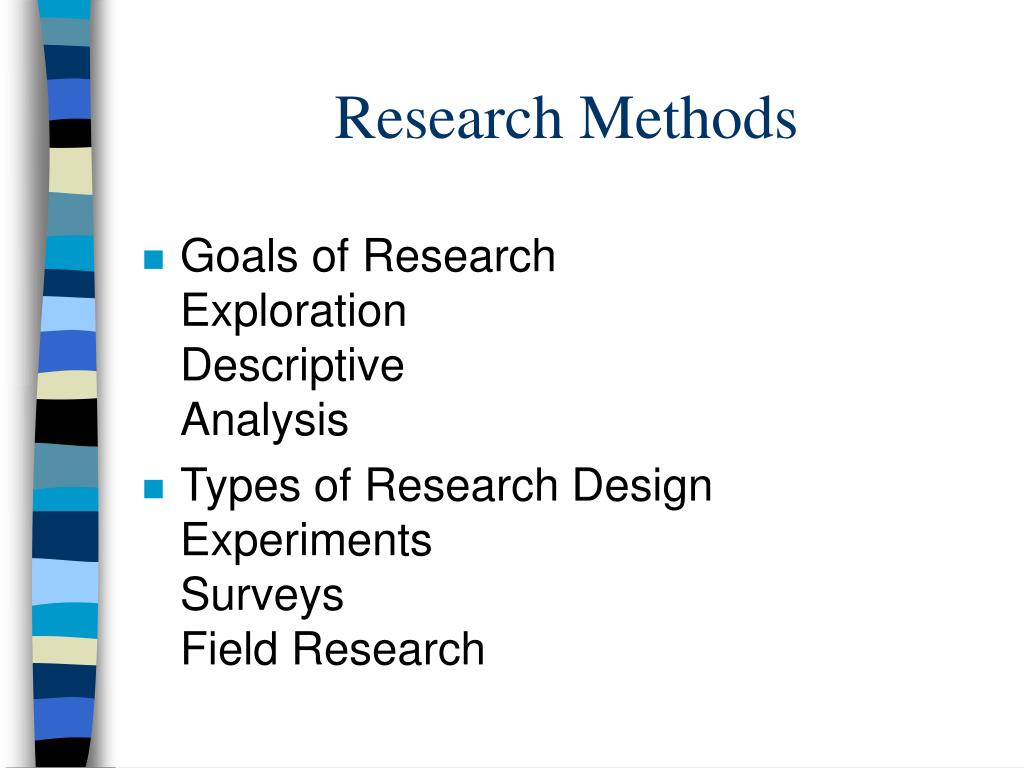This screenshot has height=768, width=1024.
Task: Select the Types of Research Design heading
Action: click(x=447, y=487)
